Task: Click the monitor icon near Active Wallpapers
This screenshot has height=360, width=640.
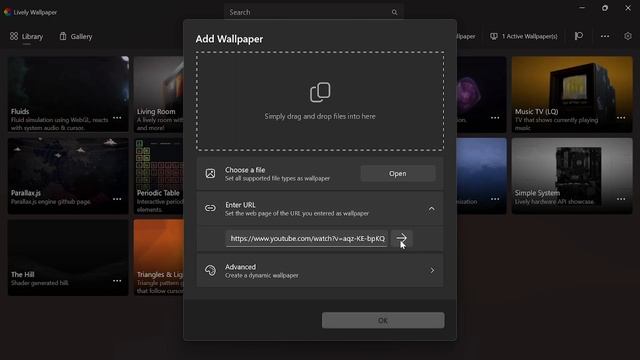Action: (494, 36)
